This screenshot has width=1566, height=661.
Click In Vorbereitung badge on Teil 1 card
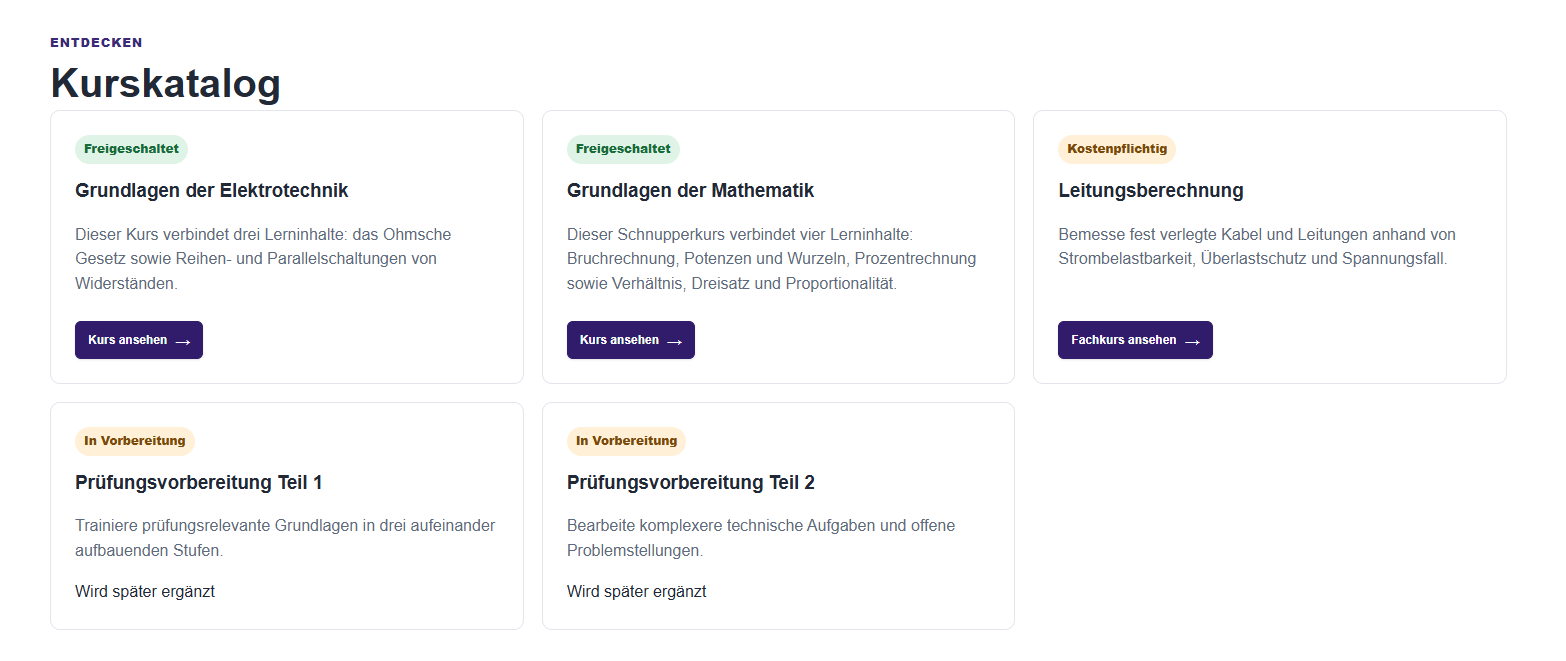pyautogui.click(x=135, y=441)
